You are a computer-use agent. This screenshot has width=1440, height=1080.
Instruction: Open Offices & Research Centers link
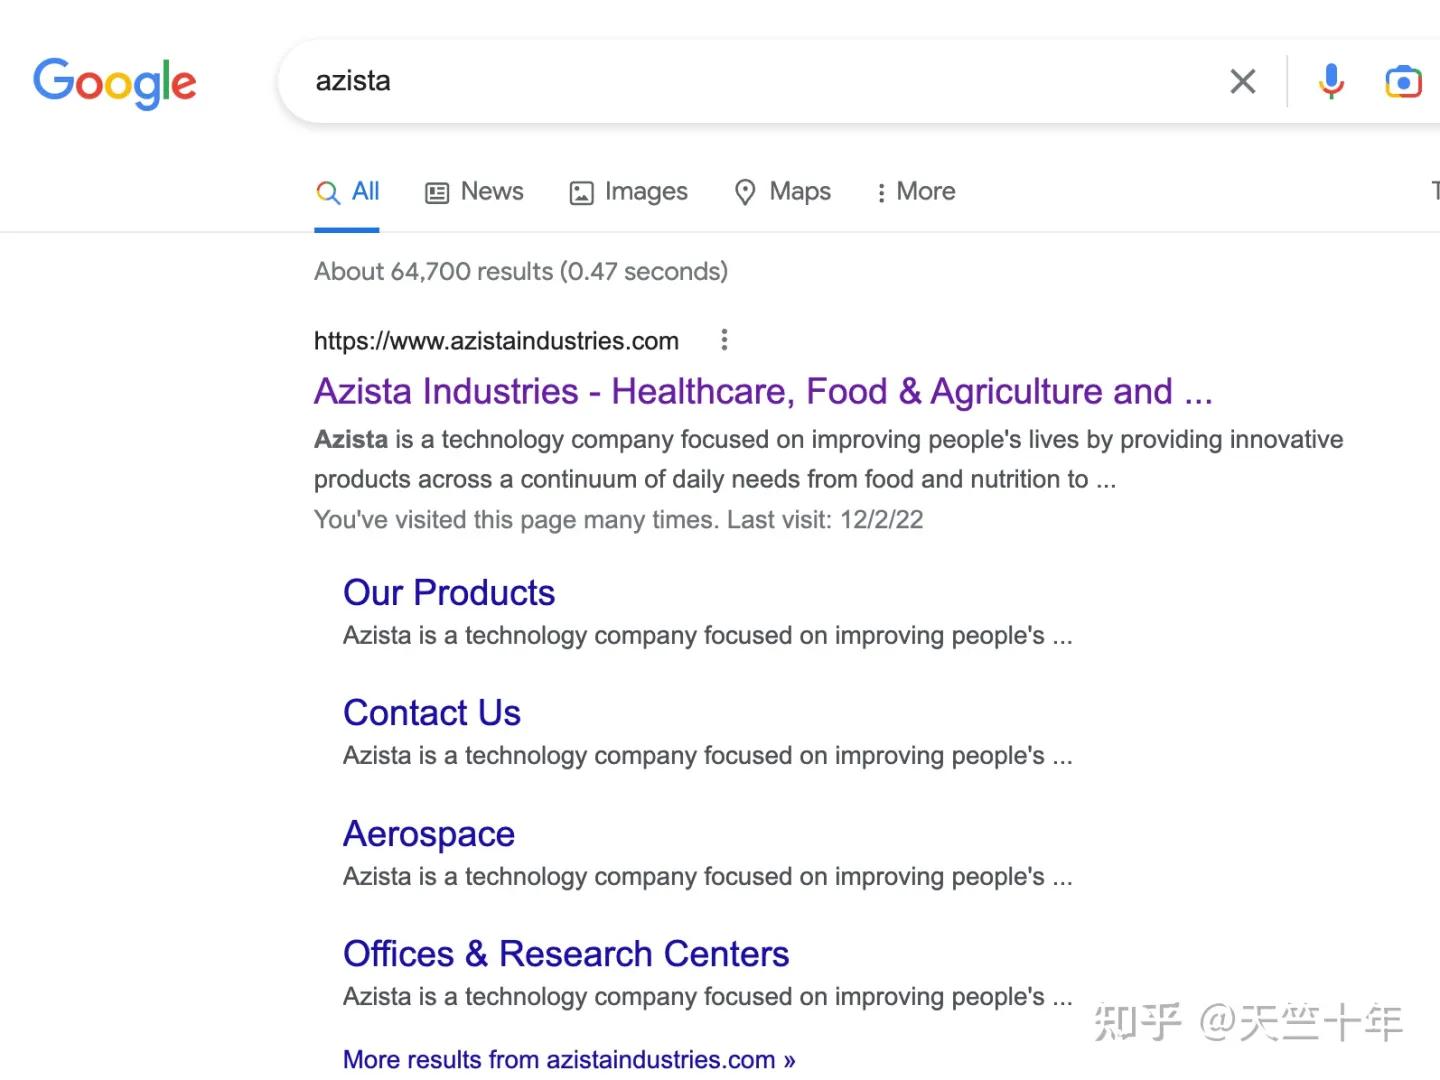tap(565, 954)
